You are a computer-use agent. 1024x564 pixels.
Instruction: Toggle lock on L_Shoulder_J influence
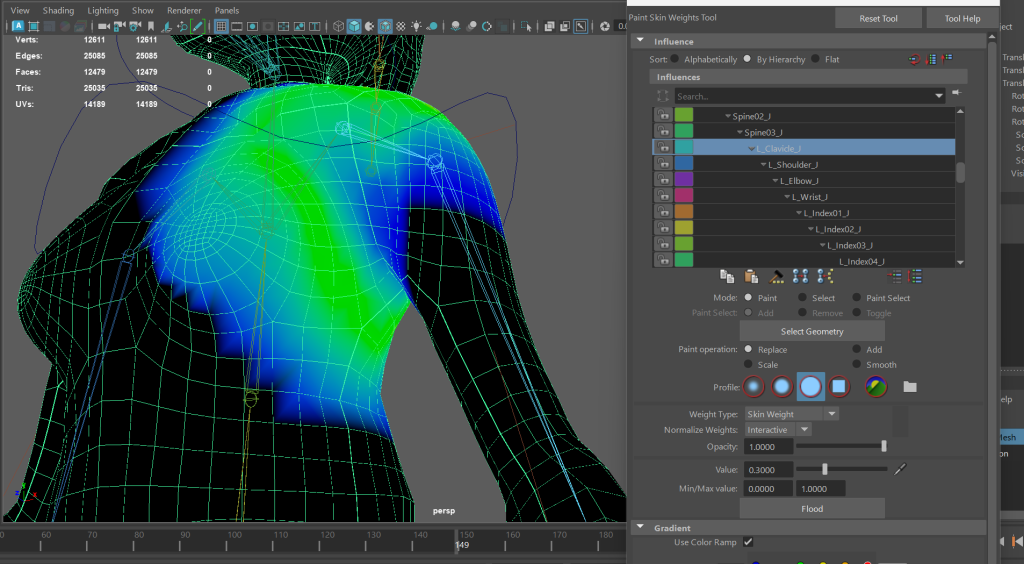(x=662, y=164)
